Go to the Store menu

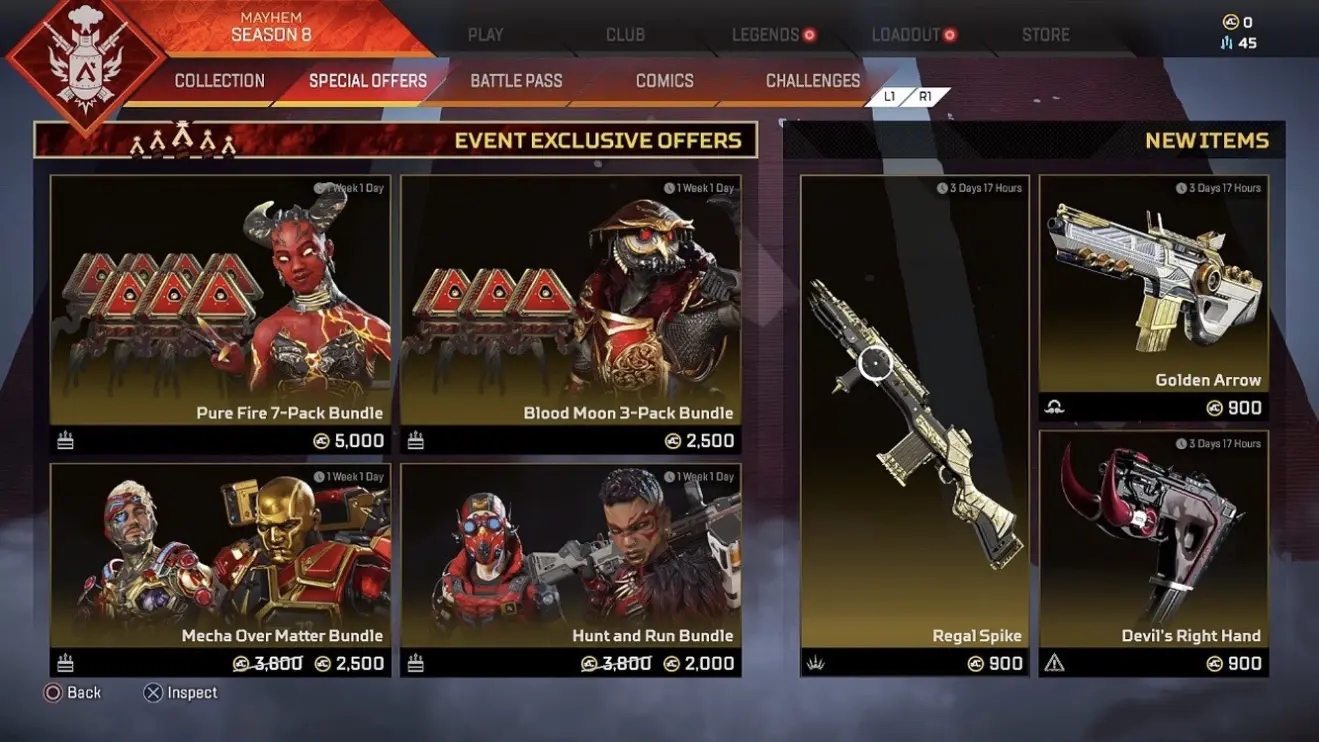click(1046, 35)
